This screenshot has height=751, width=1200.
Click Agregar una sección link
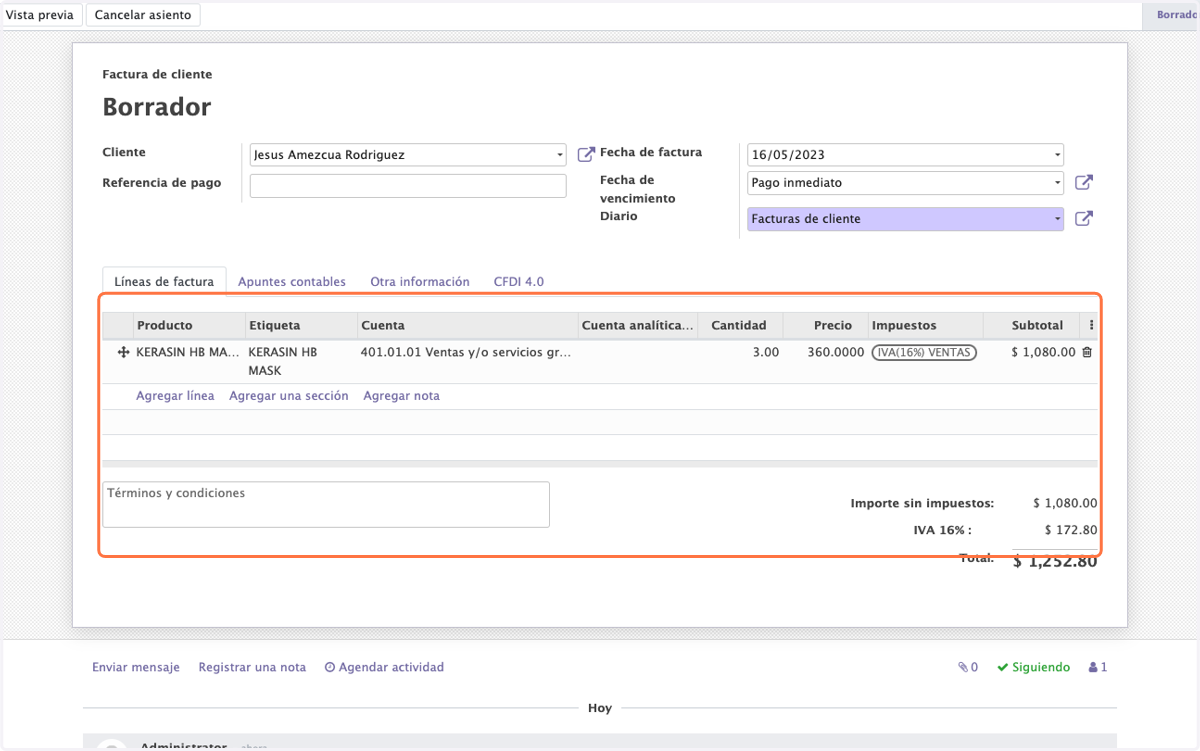pyautogui.click(x=289, y=396)
